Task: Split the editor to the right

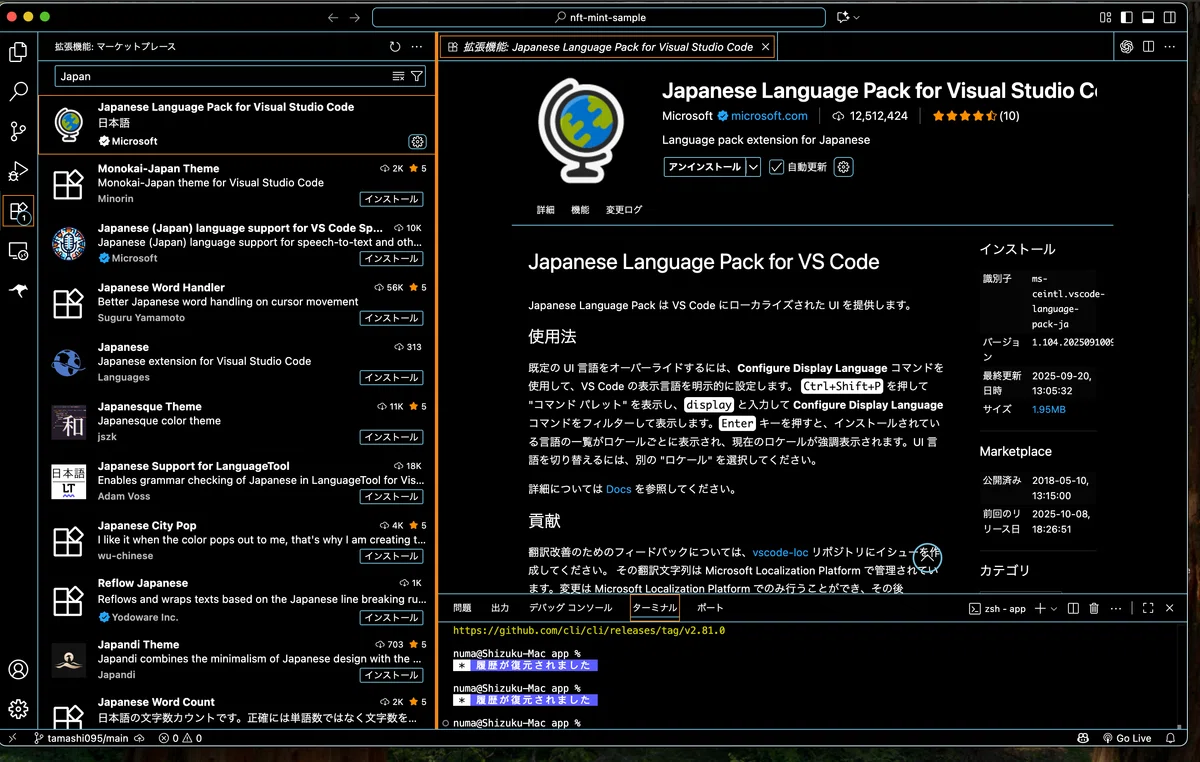Action: point(1148,47)
